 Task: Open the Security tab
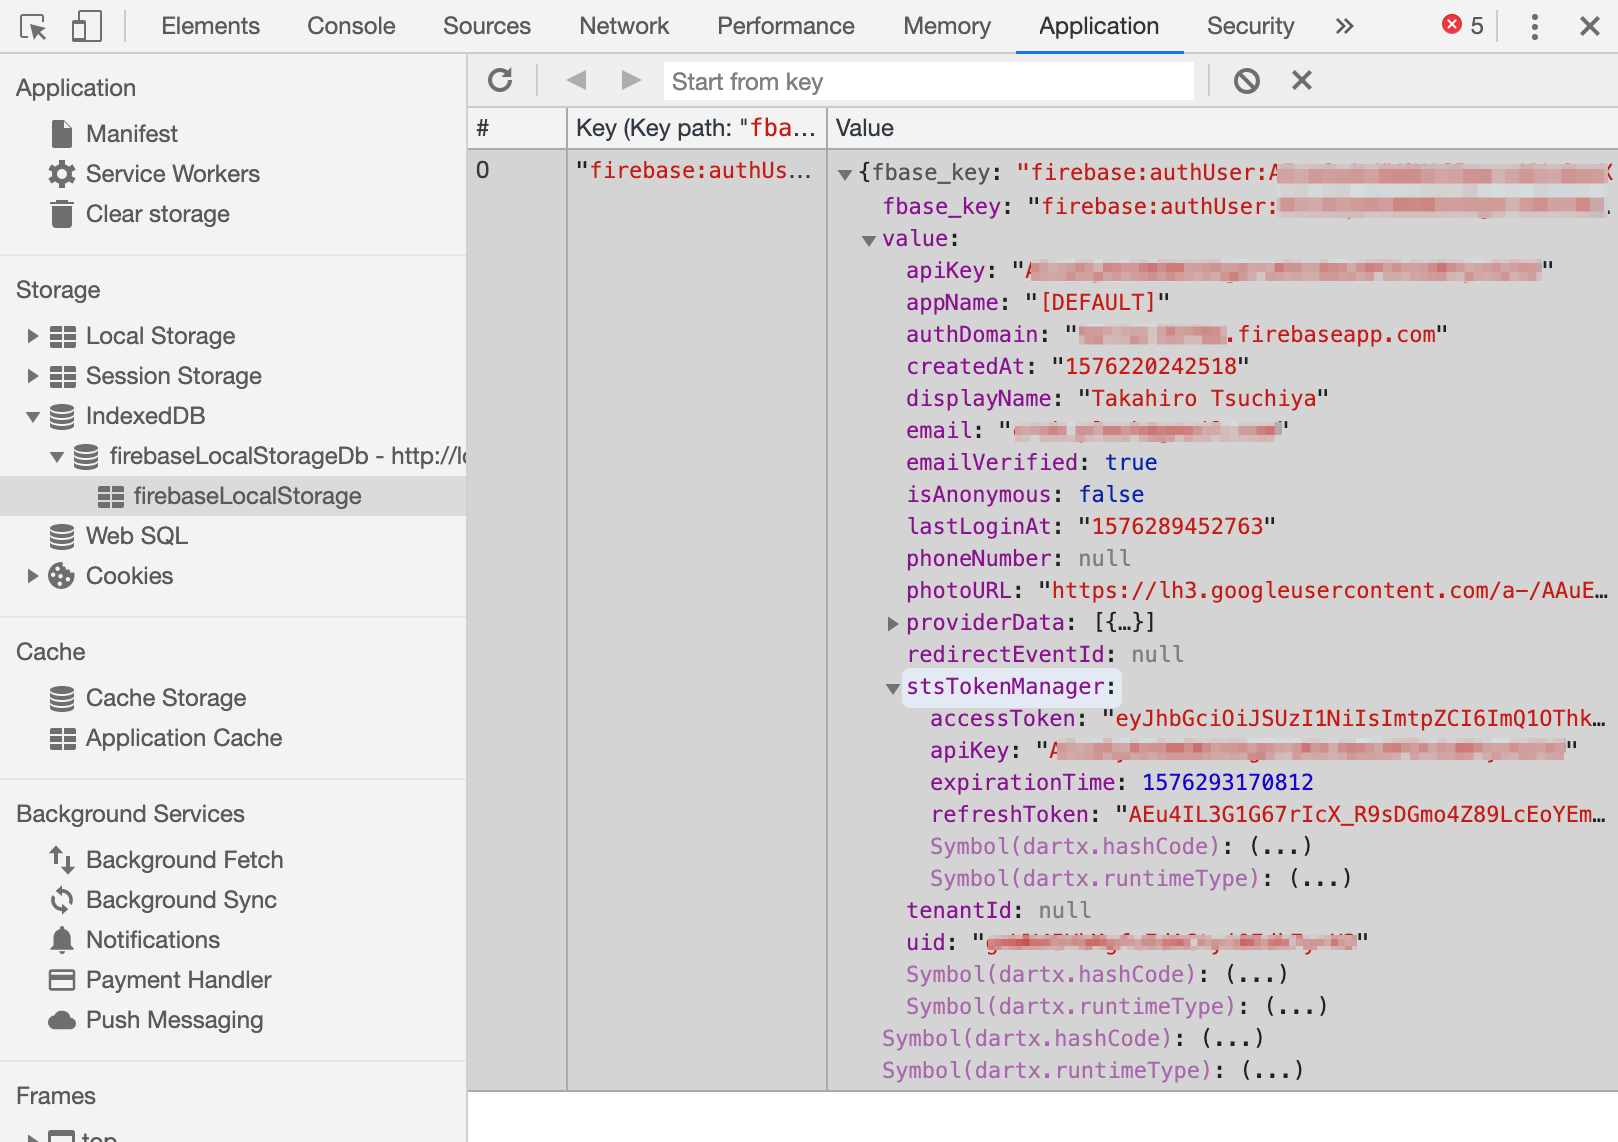click(x=1250, y=26)
